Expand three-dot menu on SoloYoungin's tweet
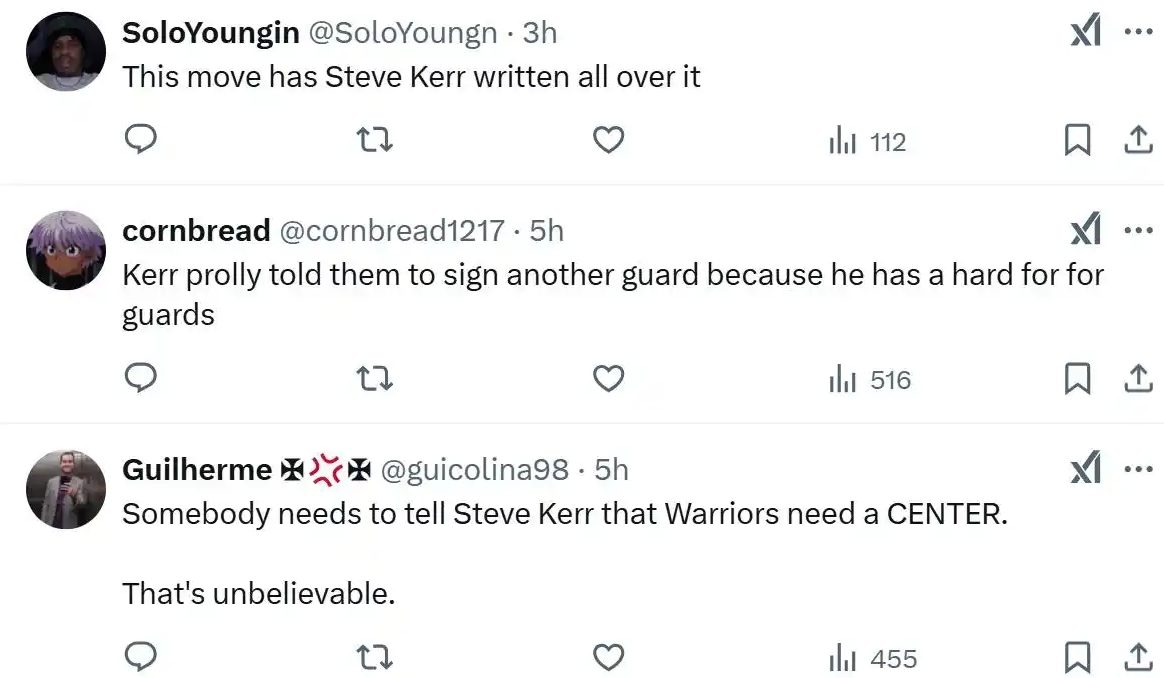 (x=1138, y=33)
